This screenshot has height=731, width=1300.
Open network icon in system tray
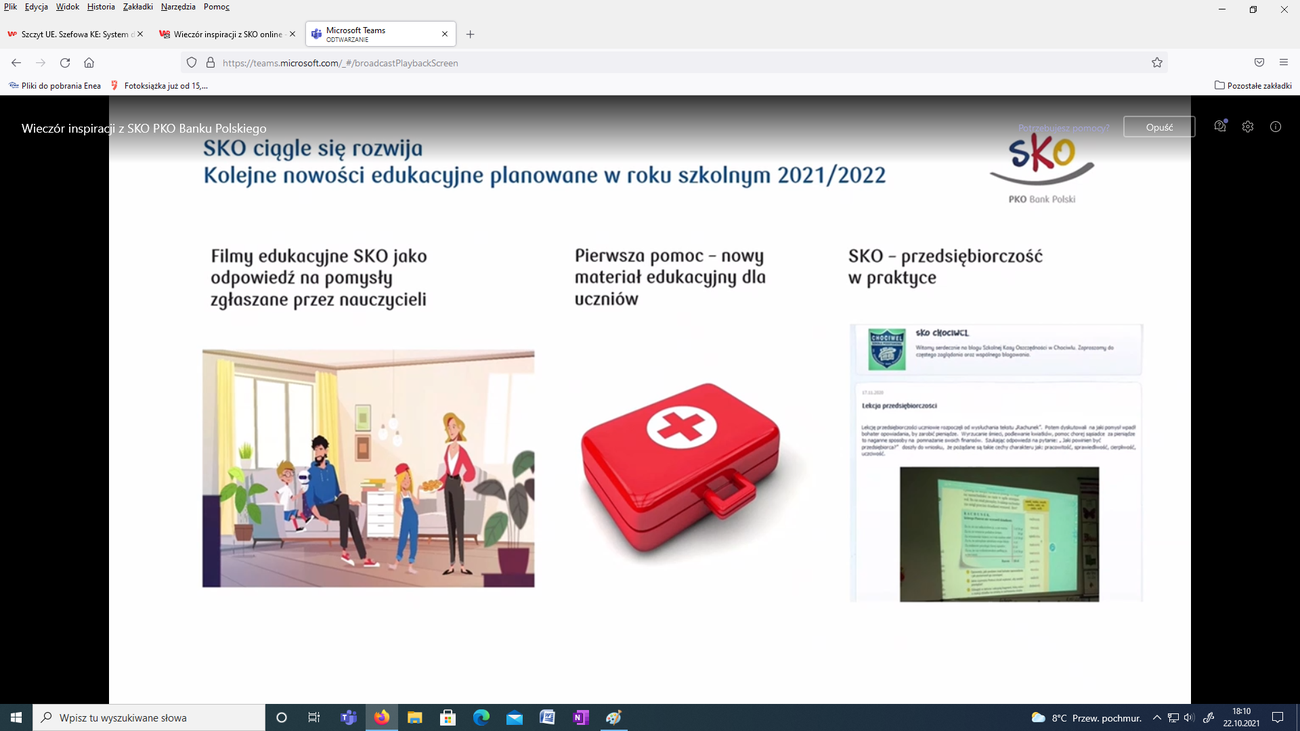[x=1173, y=717]
